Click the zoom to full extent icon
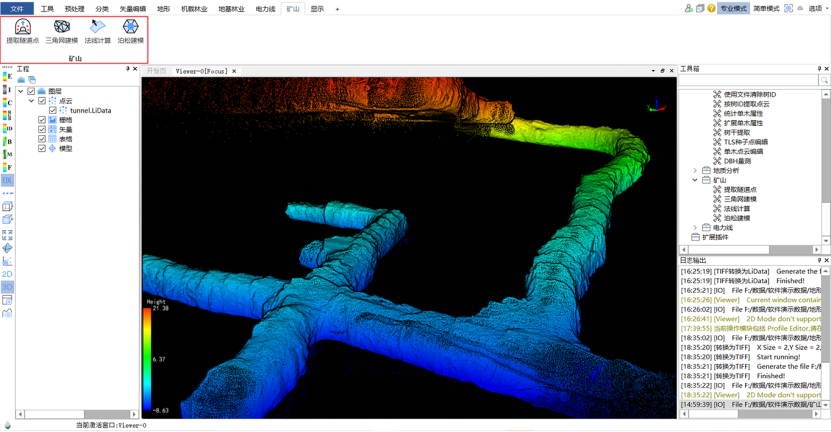 [7, 235]
